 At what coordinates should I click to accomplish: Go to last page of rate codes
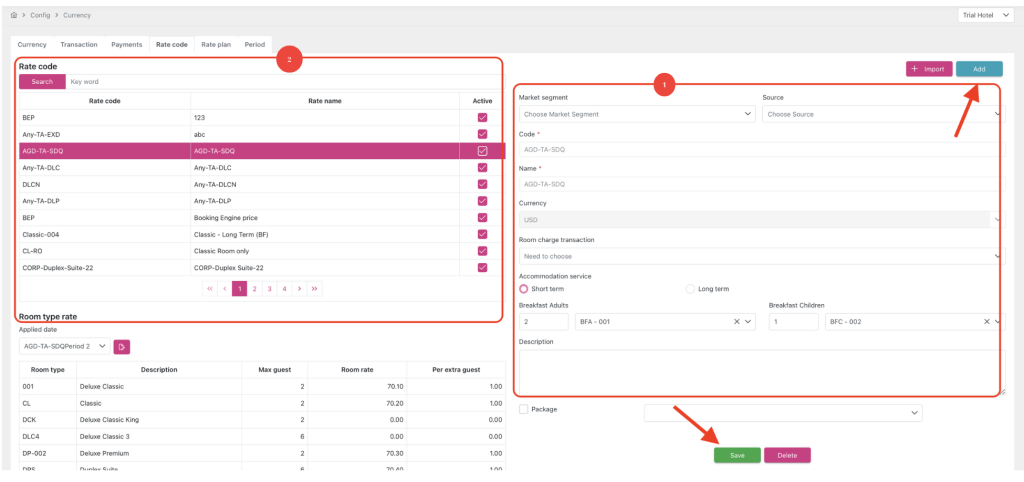click(x=315, y=288)
